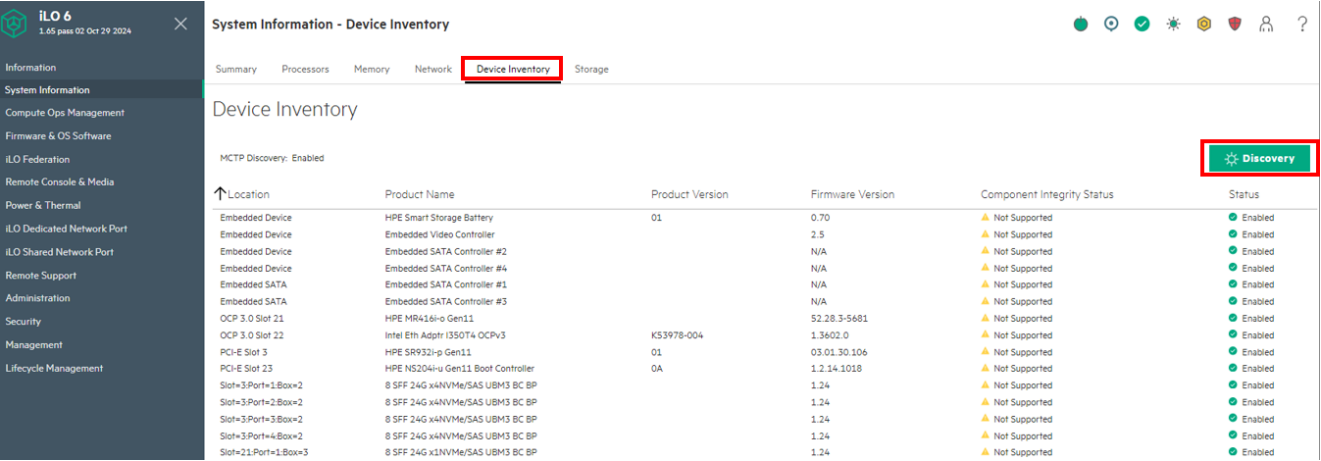
Task: Click the Slot=3:Port=1:Box=2 location cell
Action: coord(261,385)
